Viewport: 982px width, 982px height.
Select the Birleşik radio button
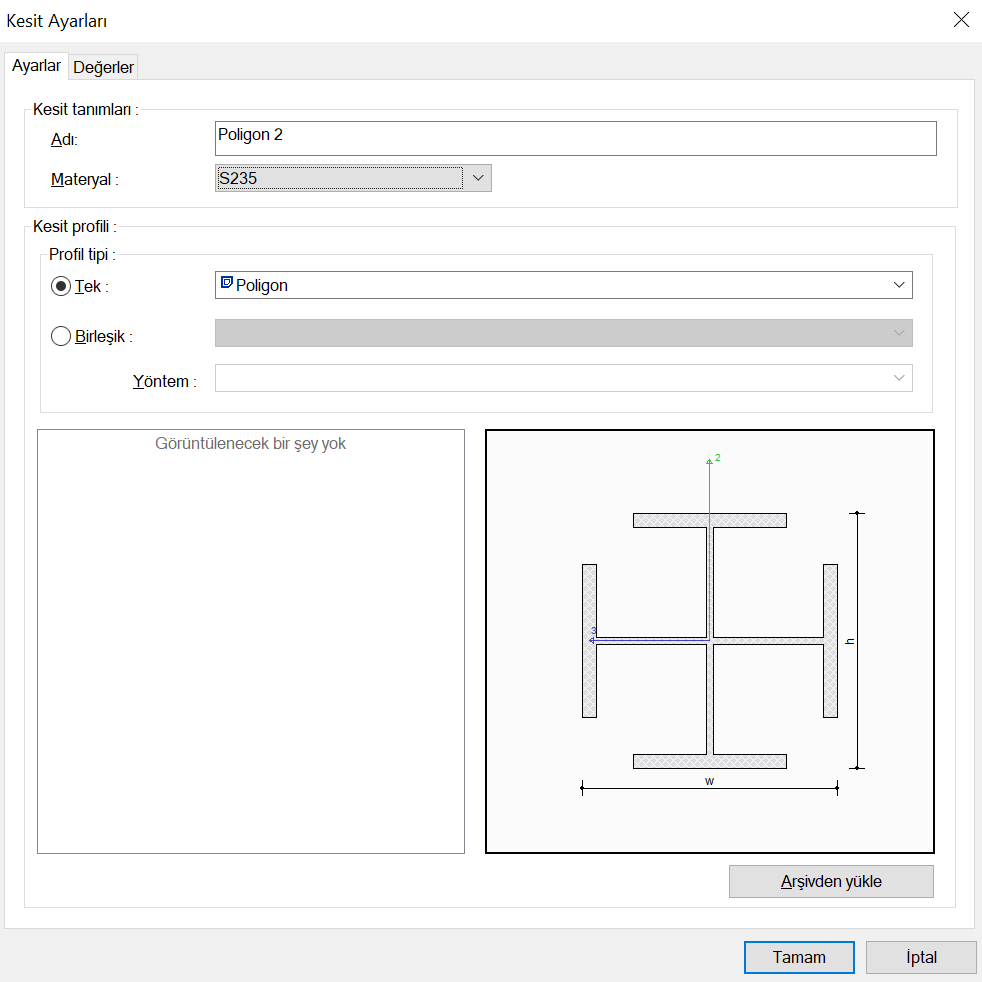pyautogui.click(x=61, y=336)
